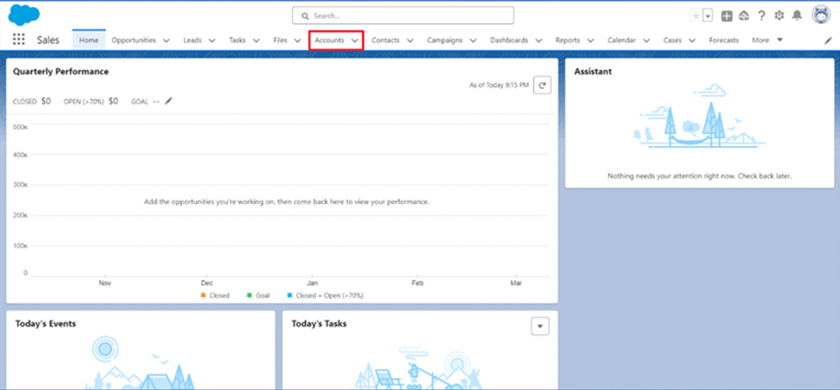
Task: Click the 'Nothing needs your attention' message
Action: 700,176
